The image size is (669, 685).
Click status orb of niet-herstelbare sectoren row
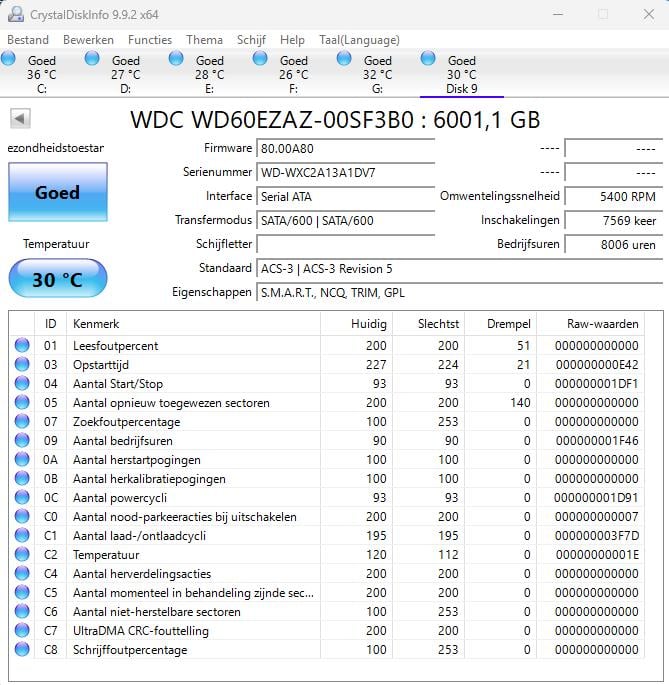22,611
